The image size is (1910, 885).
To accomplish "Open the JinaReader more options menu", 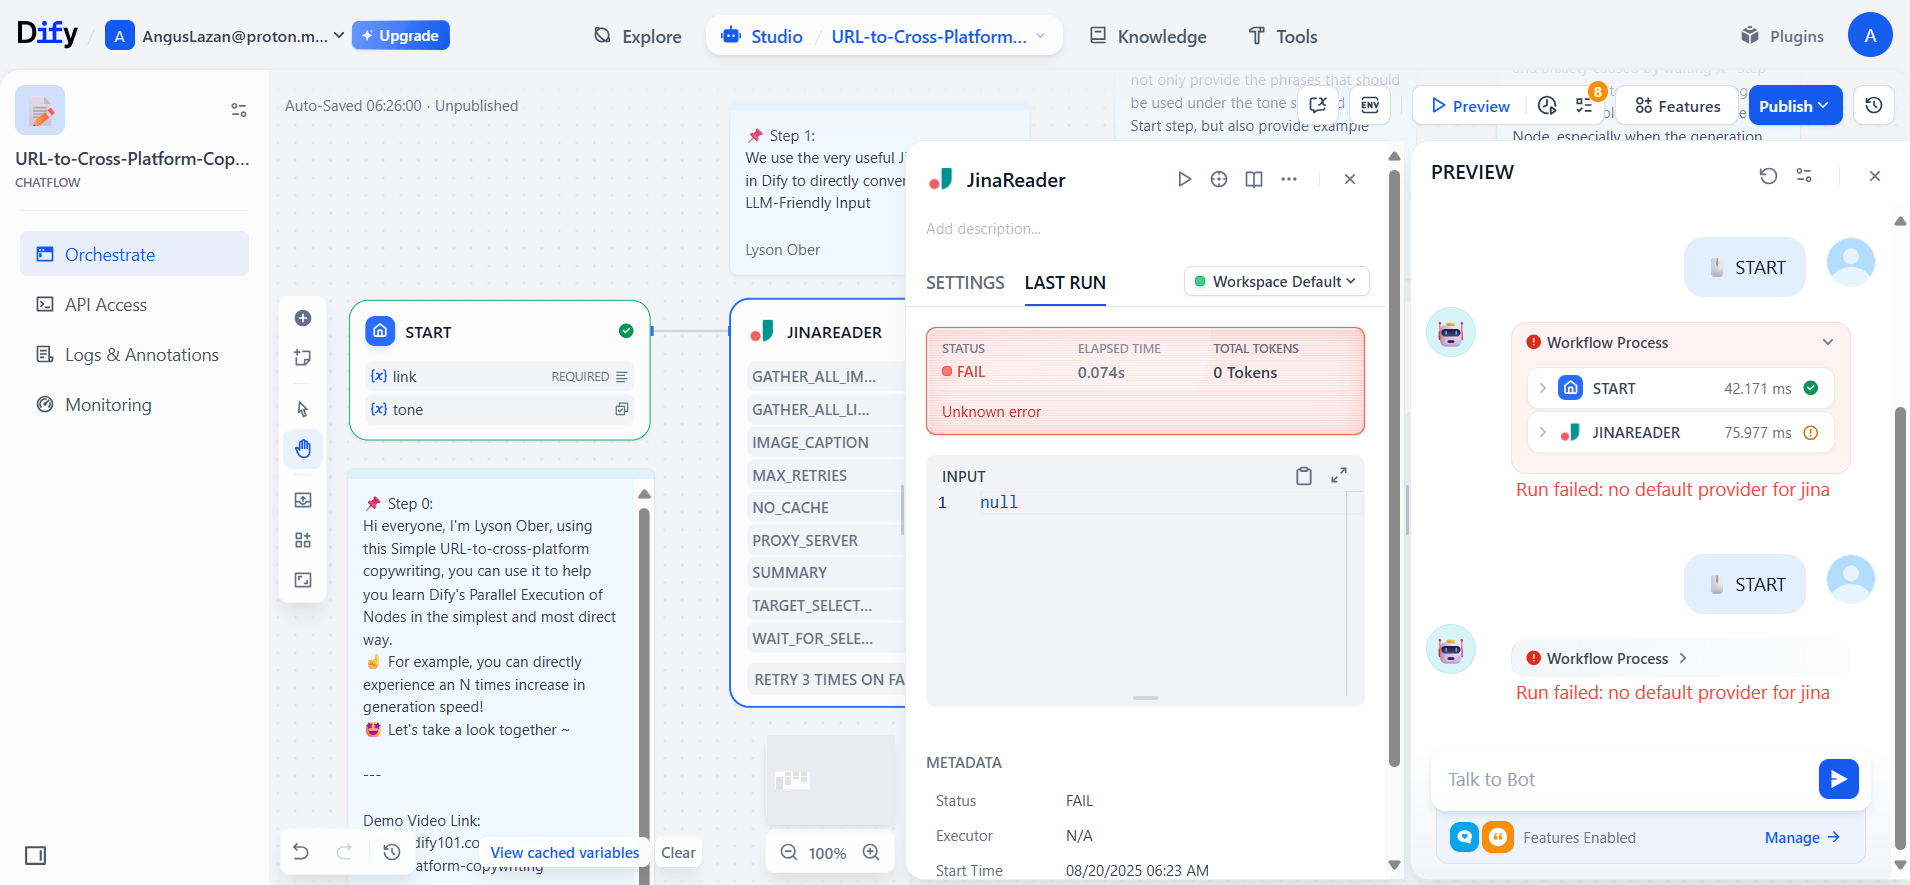I will coord(1289,180).
